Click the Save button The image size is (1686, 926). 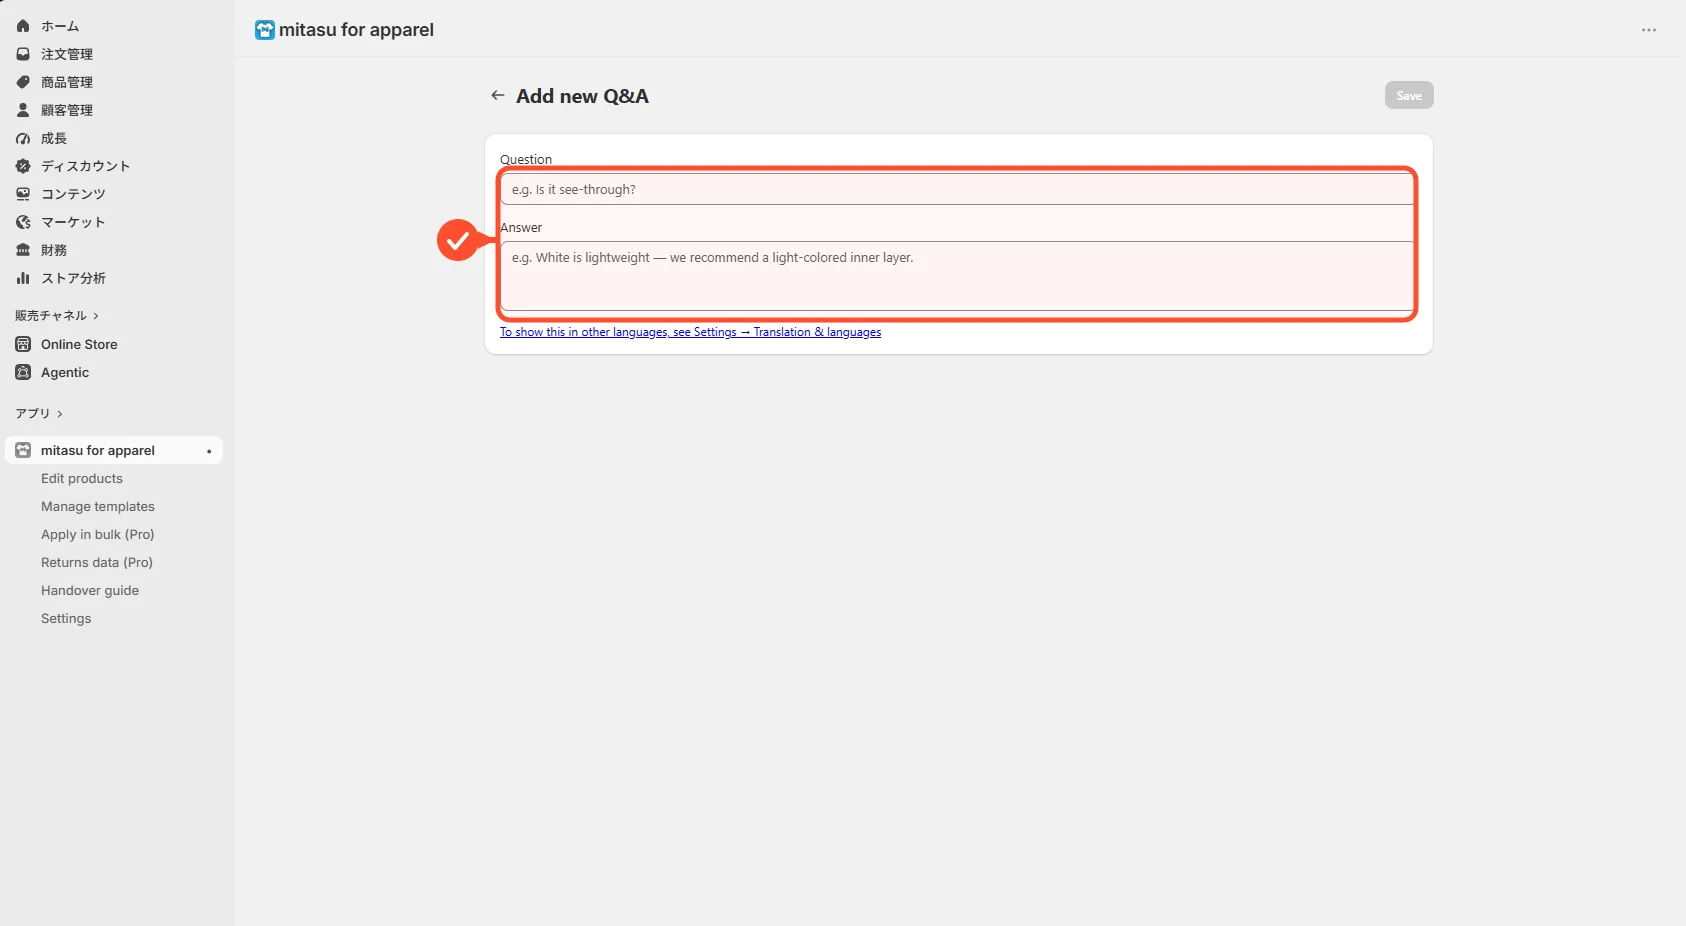1409,95
